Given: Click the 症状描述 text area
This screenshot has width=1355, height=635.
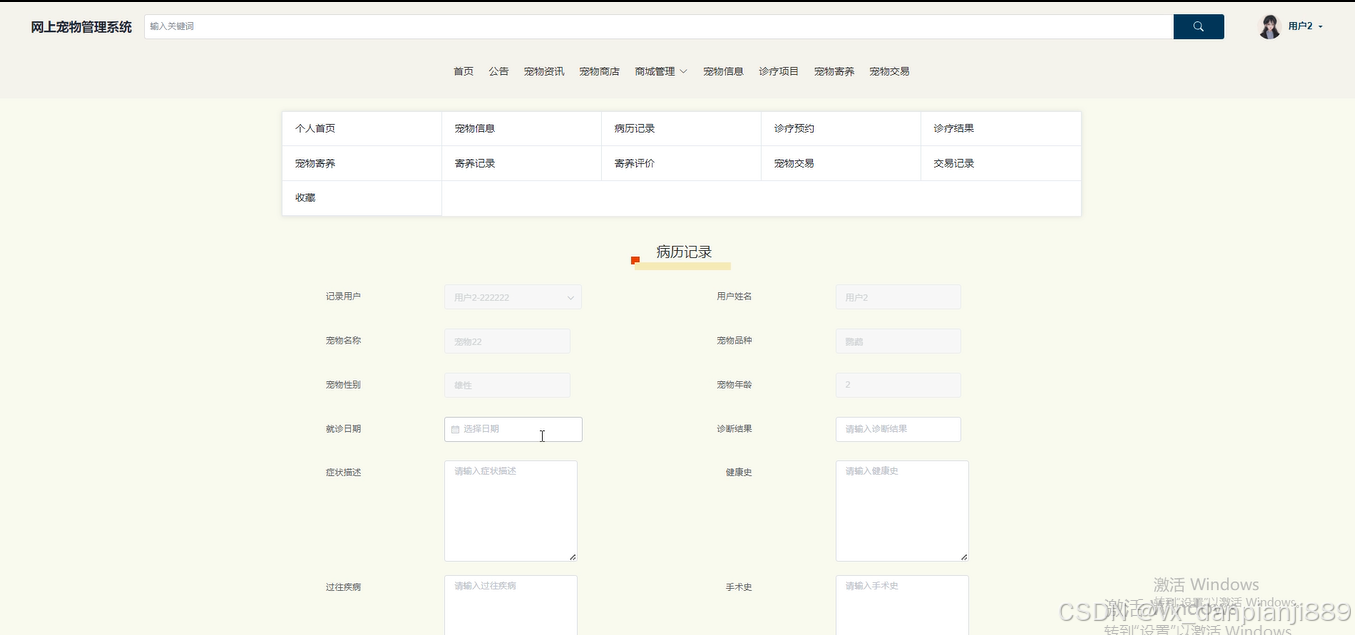Looking at the screenshot, I should [511, 511].
